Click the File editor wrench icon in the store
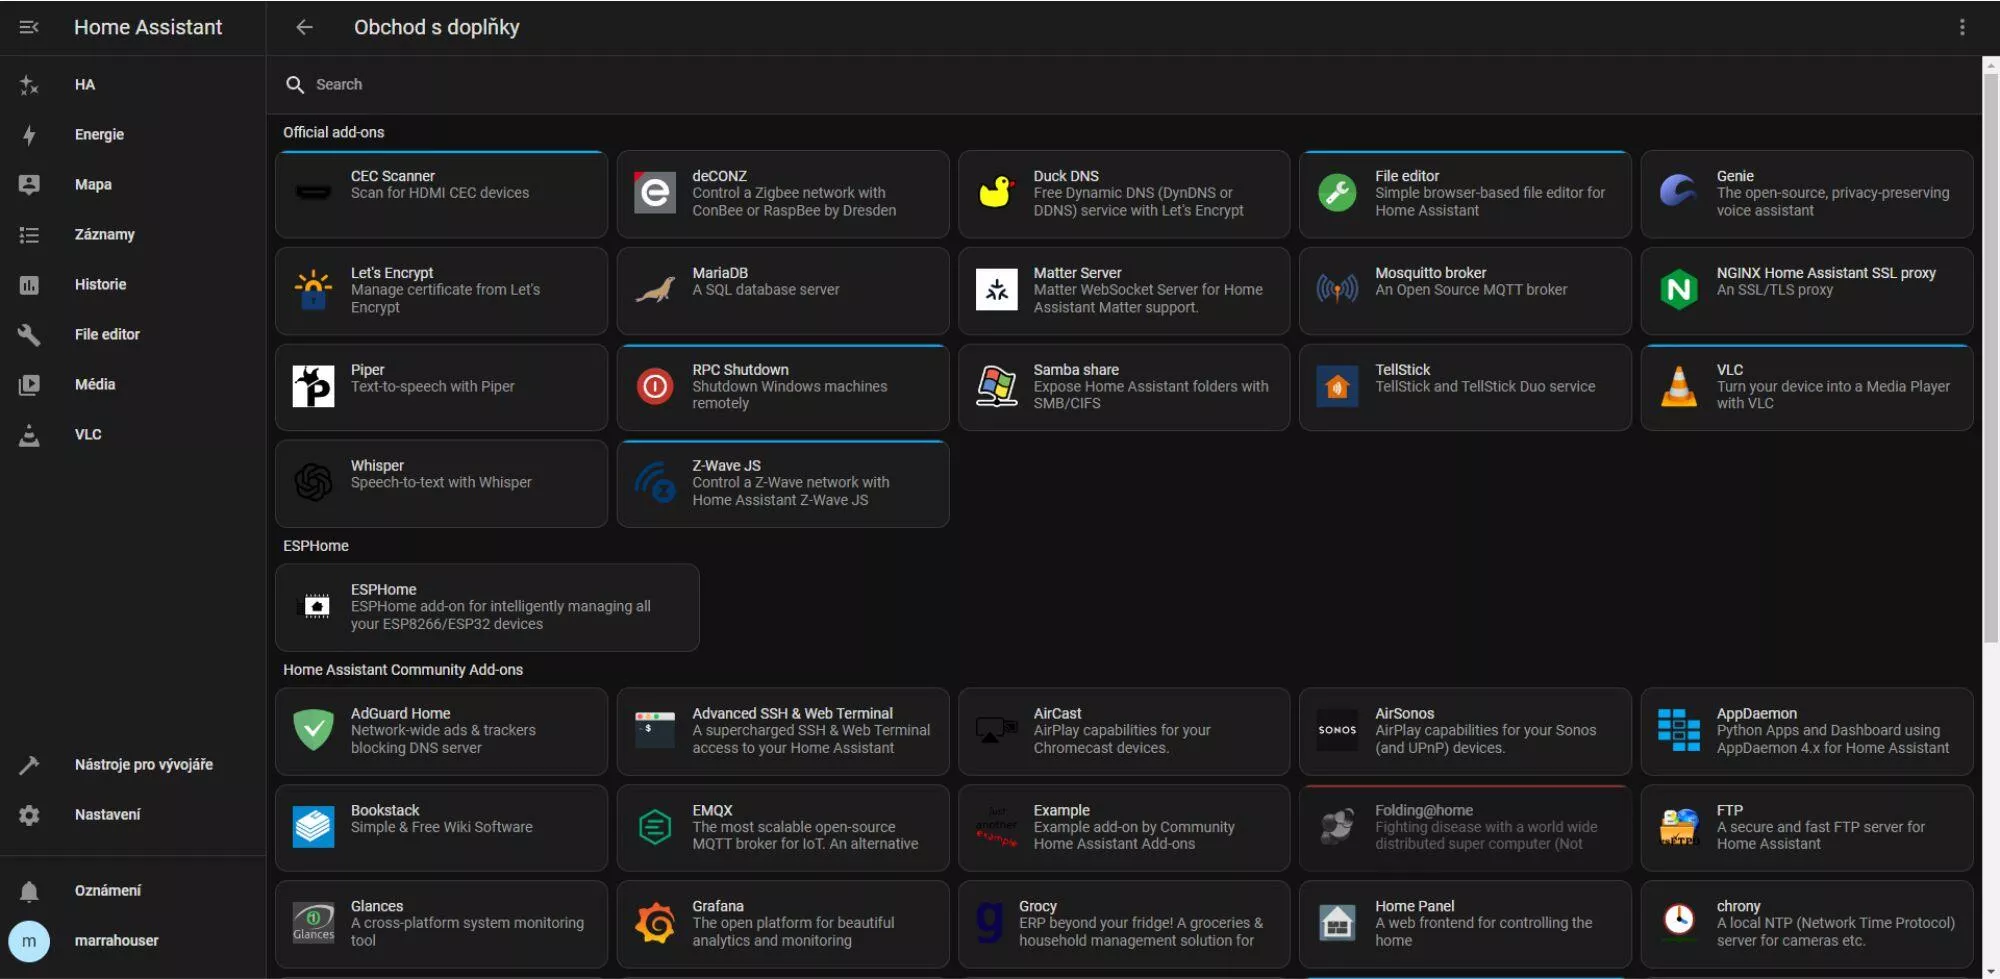The image size is (2000, 979). coord(1337,192)
